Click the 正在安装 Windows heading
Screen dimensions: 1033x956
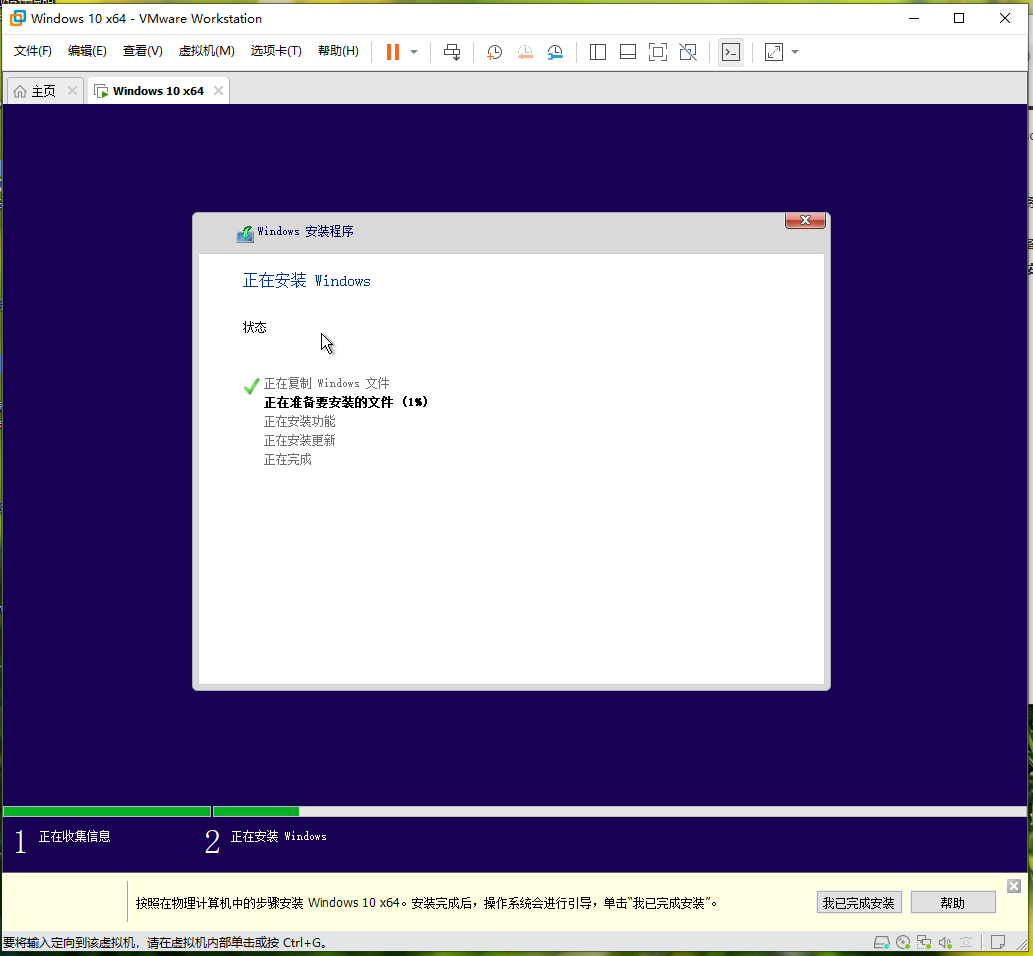click(306, 281)
